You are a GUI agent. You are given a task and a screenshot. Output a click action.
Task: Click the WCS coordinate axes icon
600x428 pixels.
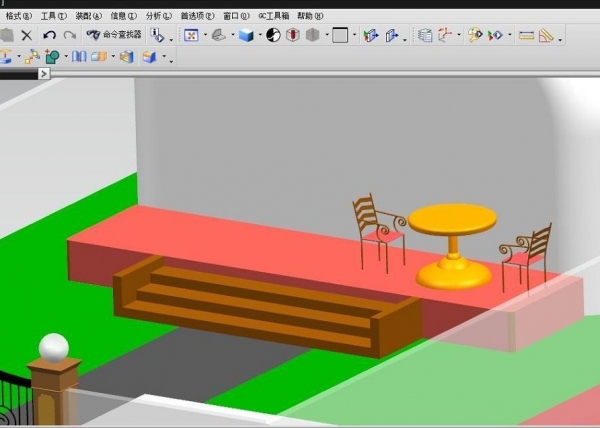point(446,35)
